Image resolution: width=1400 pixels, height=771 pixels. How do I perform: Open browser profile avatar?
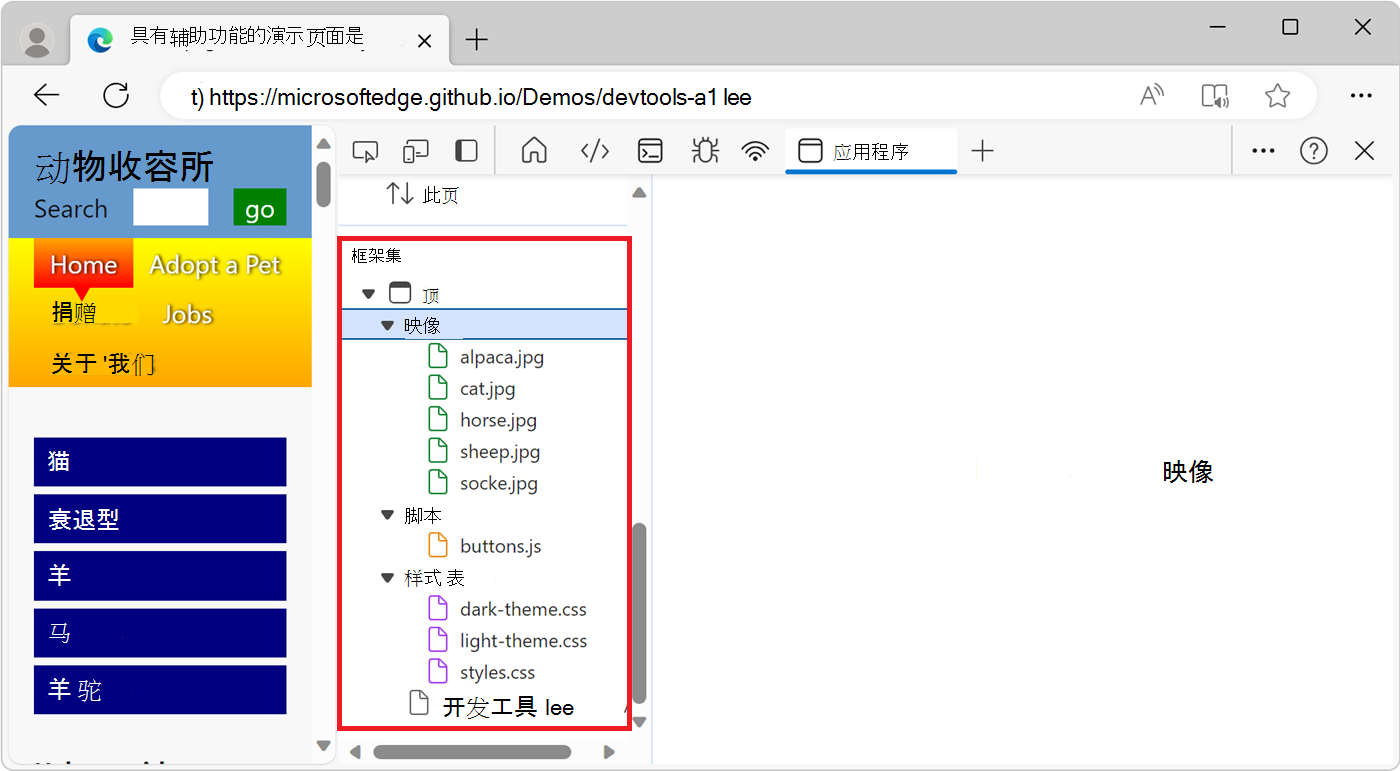(38, 40)
